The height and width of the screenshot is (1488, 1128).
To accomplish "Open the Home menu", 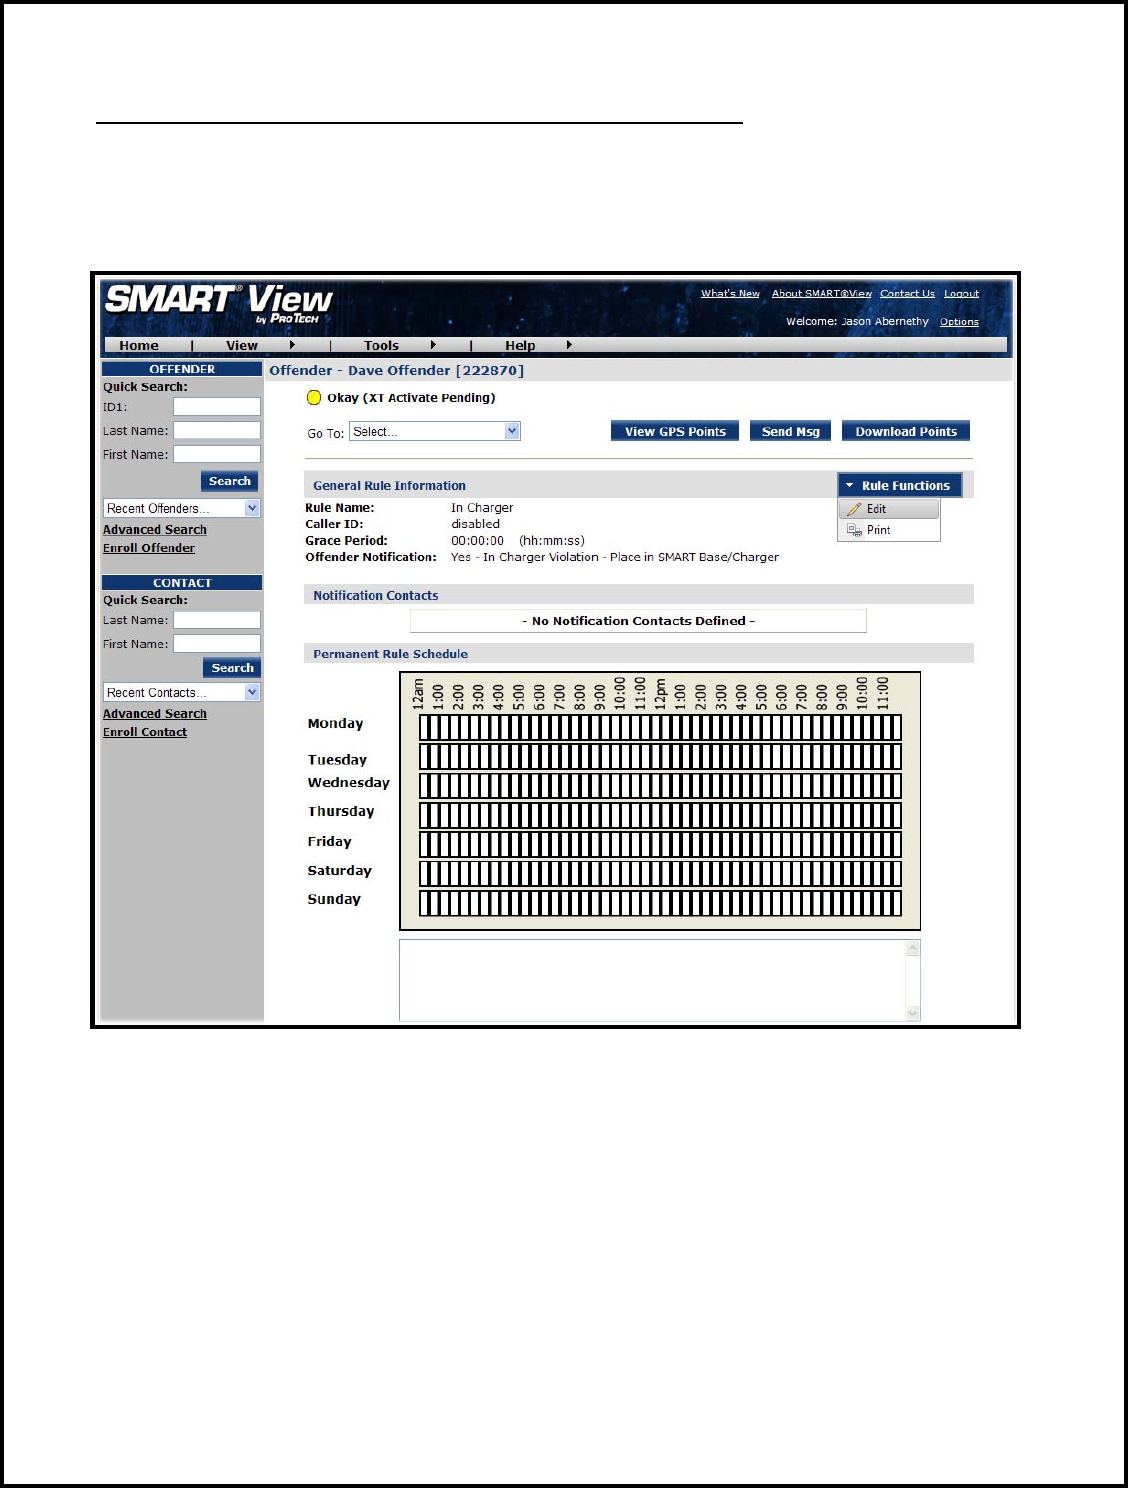I will pos(139,345).
